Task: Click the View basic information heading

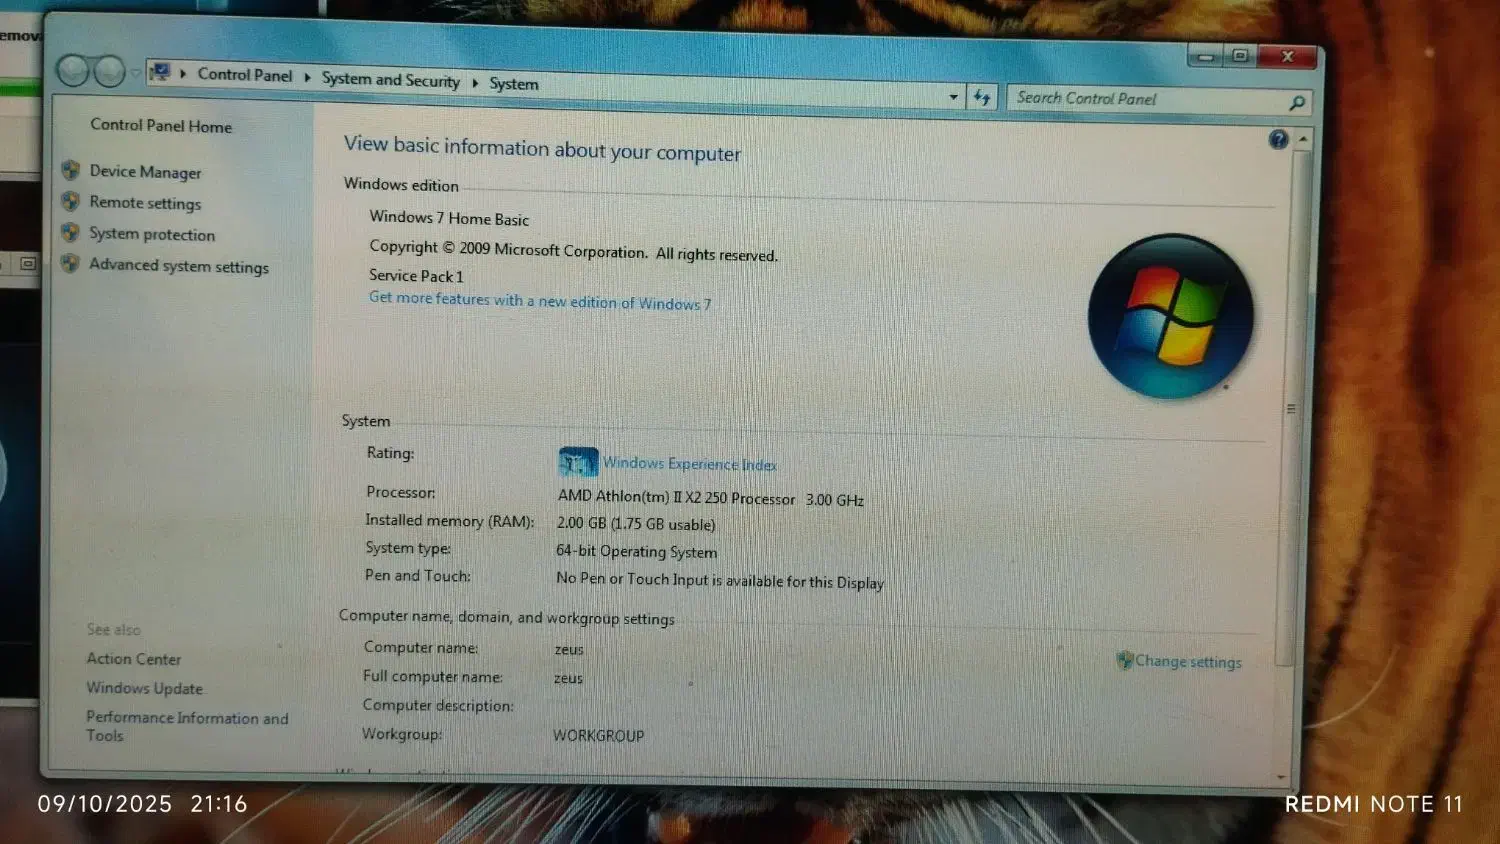Action: (543, 149)
